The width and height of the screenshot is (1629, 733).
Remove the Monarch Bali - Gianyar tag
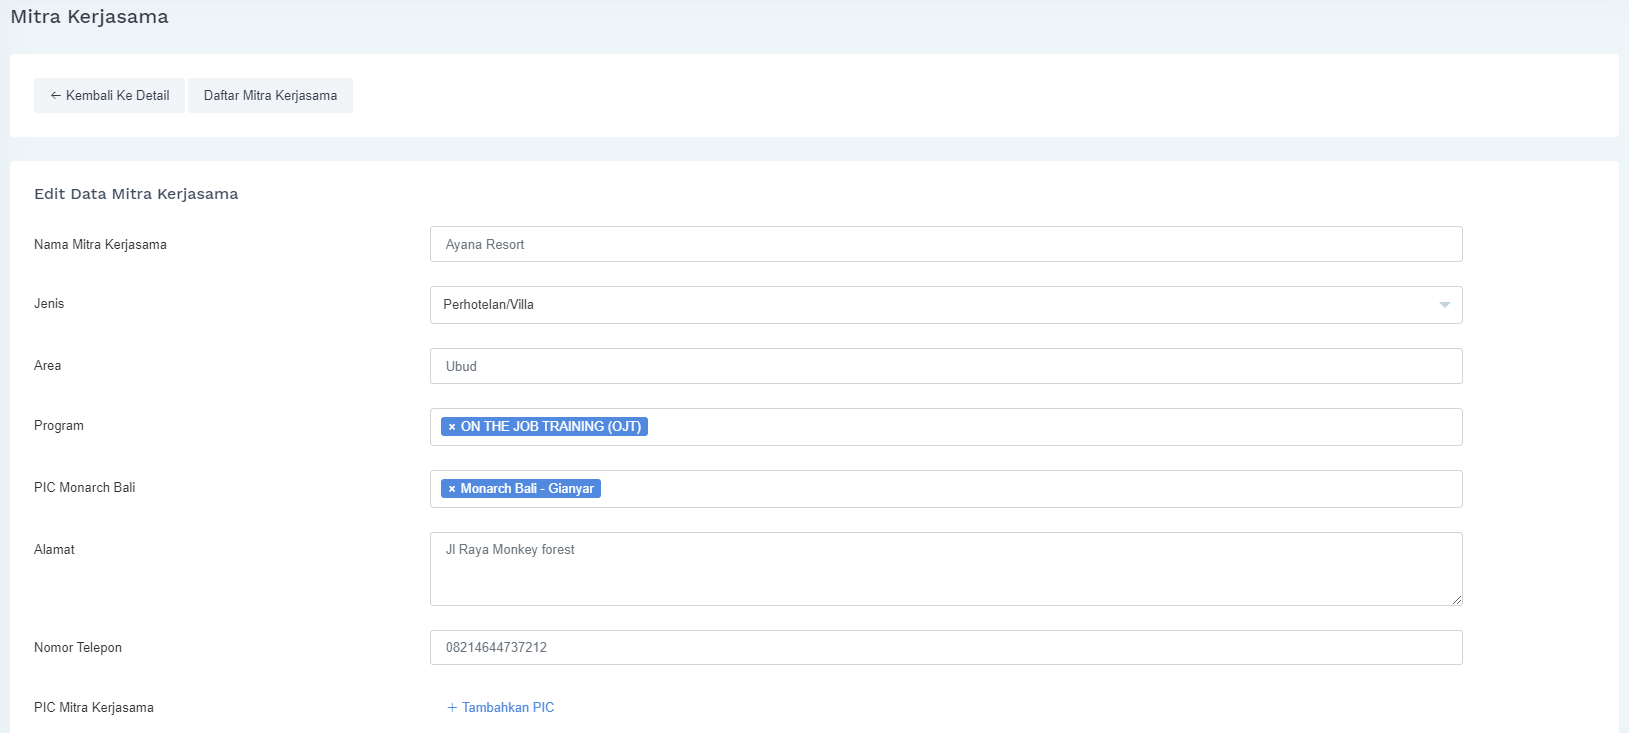point(452,489)
